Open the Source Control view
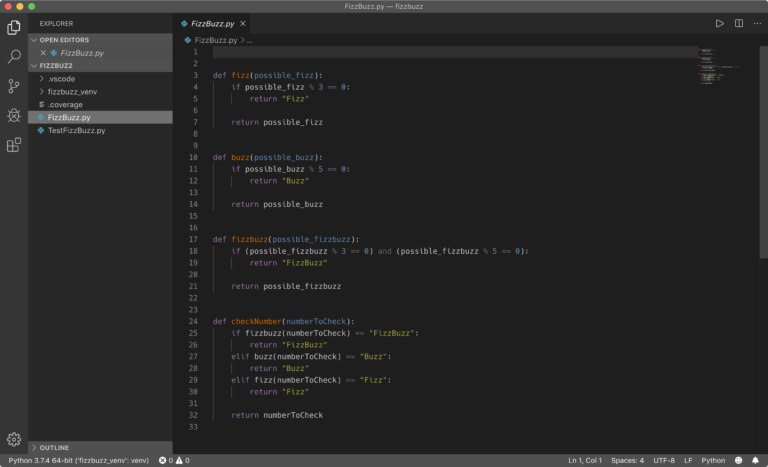Screen dimensions: 768x467 pos(14,86)
